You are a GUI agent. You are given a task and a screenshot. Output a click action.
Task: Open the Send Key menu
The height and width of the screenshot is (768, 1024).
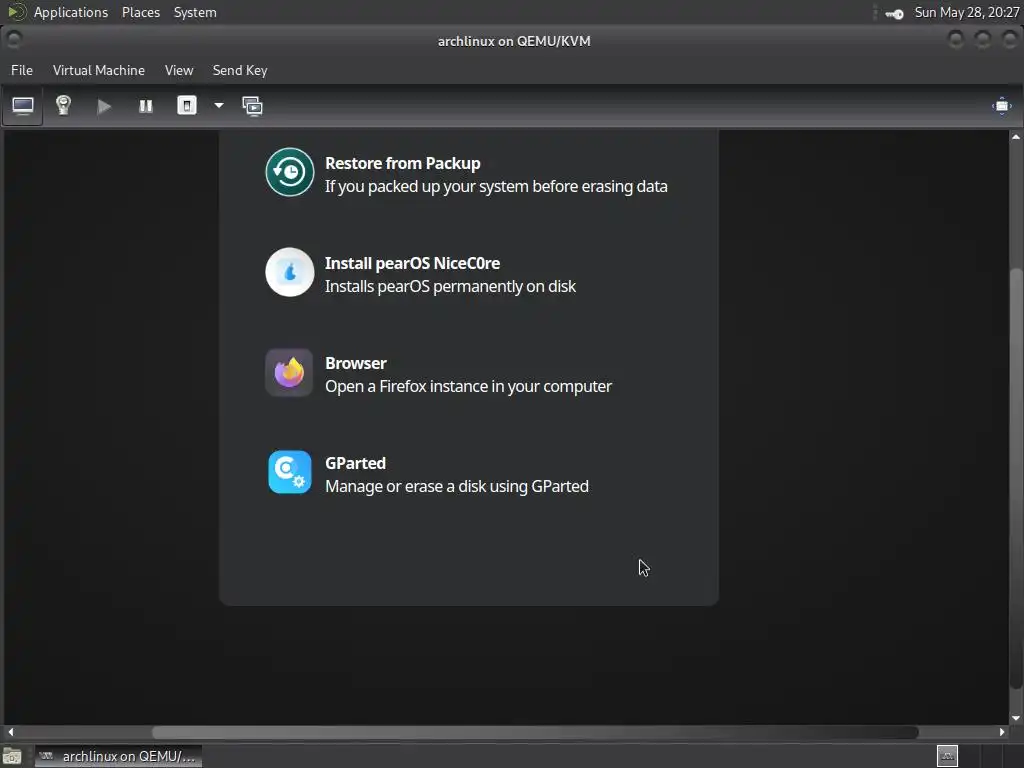point(240,70)
